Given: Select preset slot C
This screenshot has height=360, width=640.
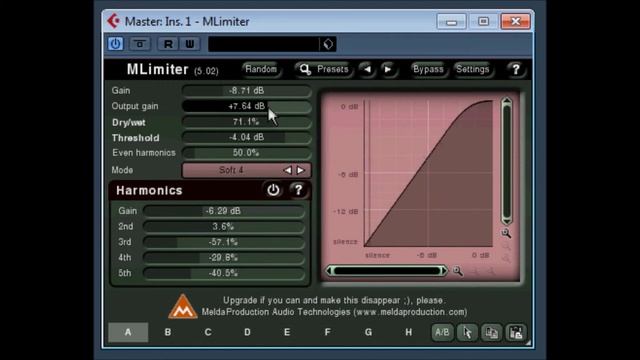Looking at the screenshot, I should pos(208,332).
